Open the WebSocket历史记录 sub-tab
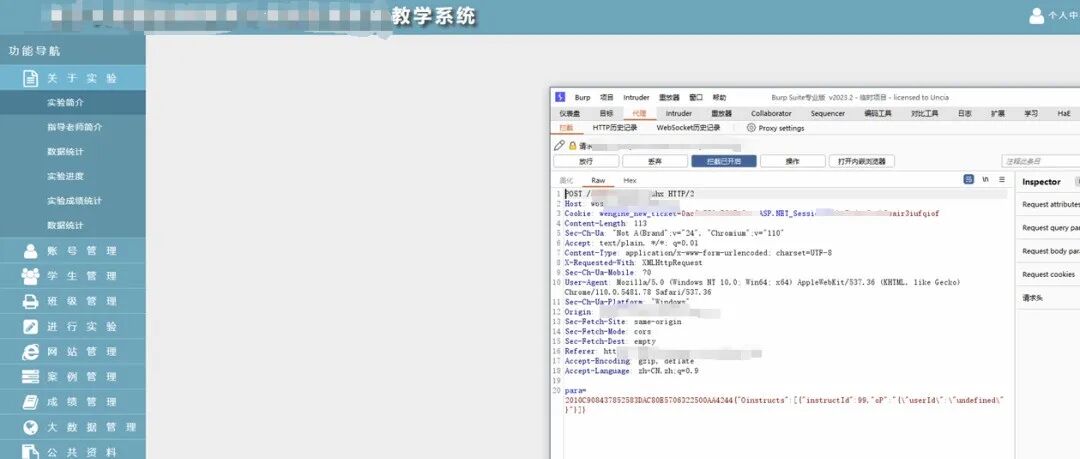The height and width of the screenshot is (459, 1080). (688, 128)
